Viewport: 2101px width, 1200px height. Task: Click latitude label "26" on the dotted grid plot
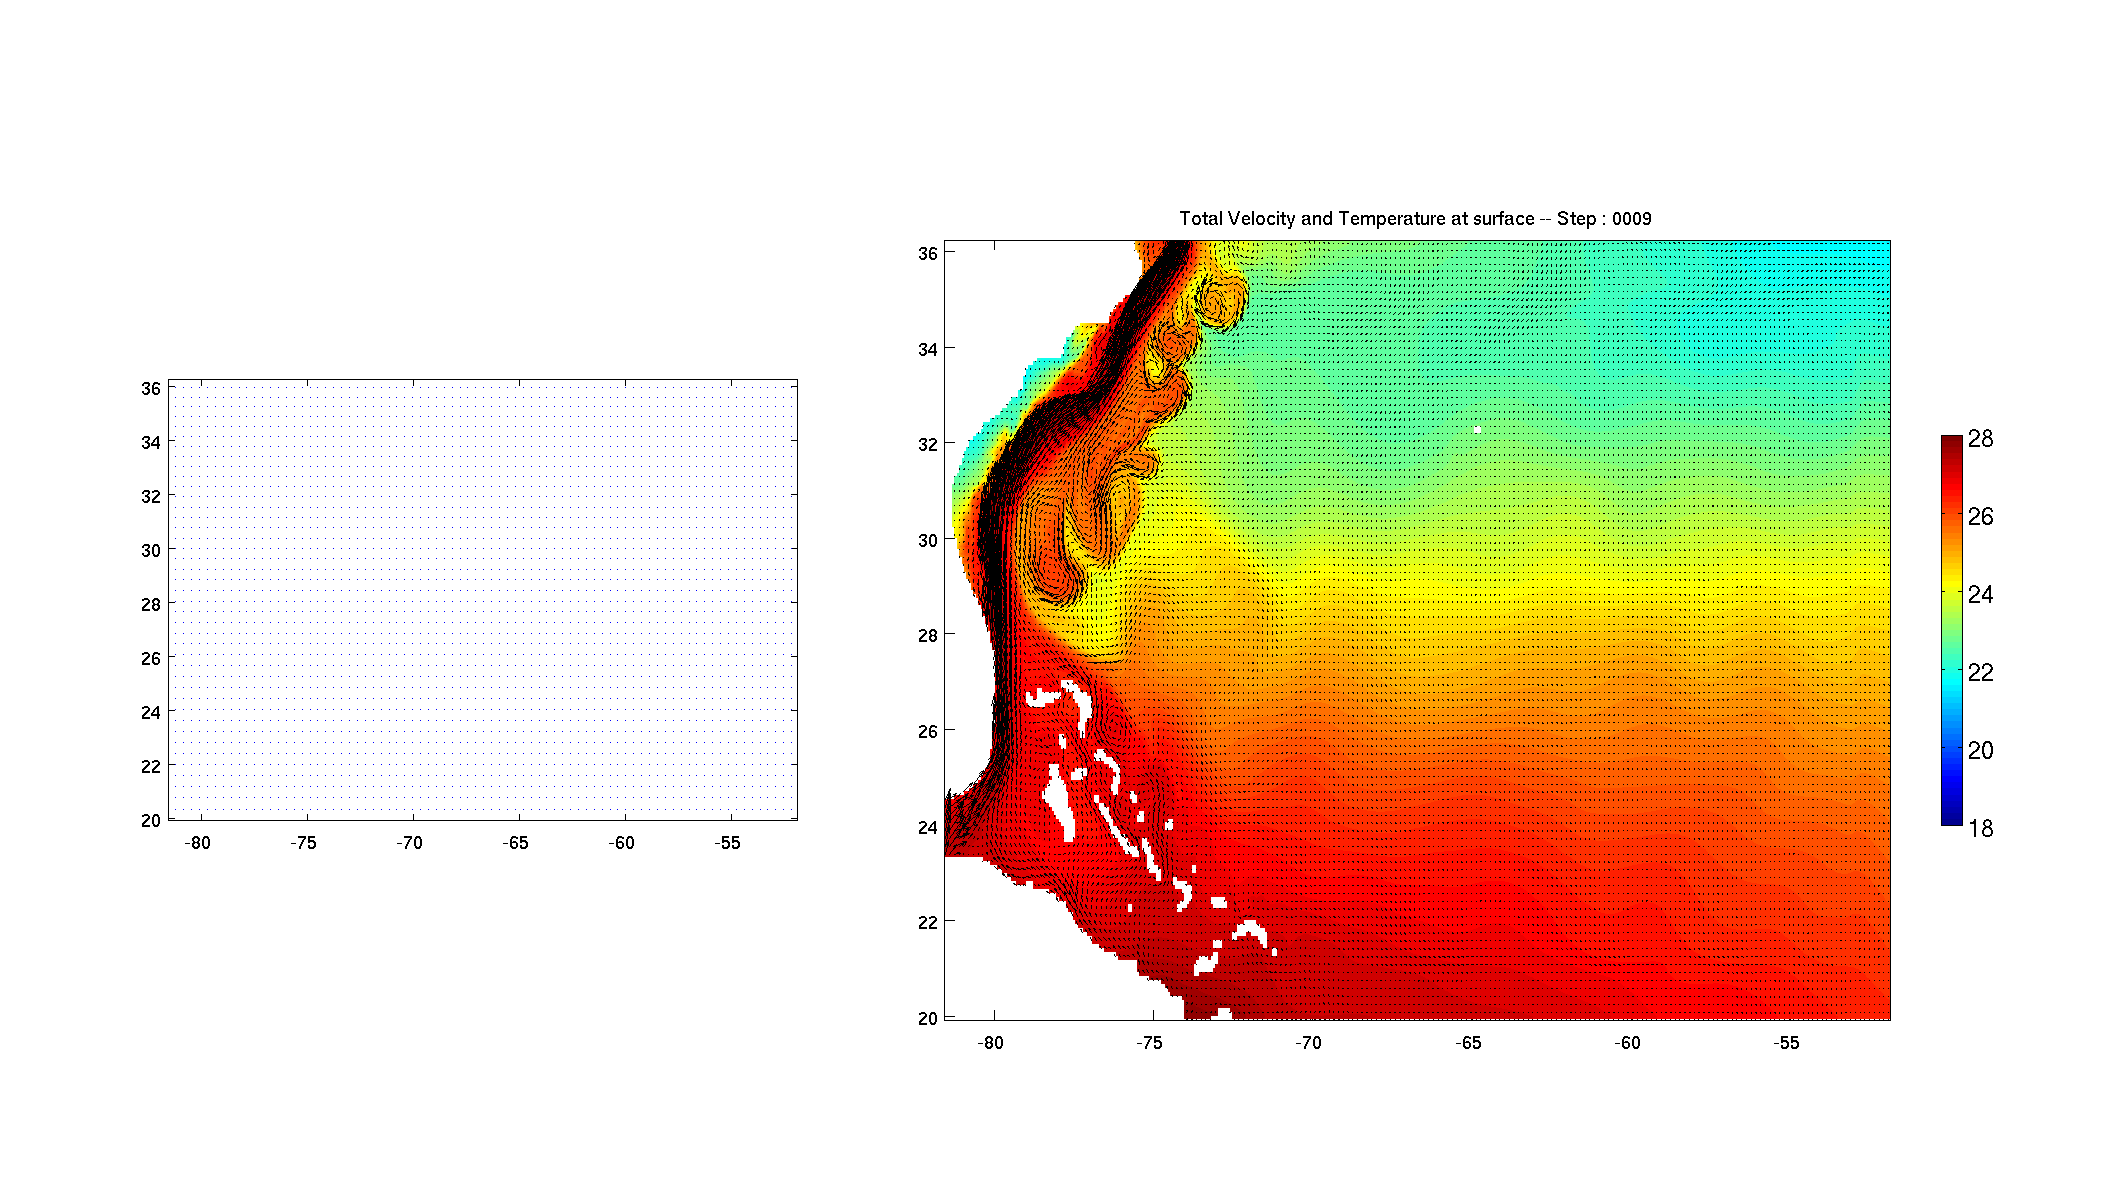(151, 659)
